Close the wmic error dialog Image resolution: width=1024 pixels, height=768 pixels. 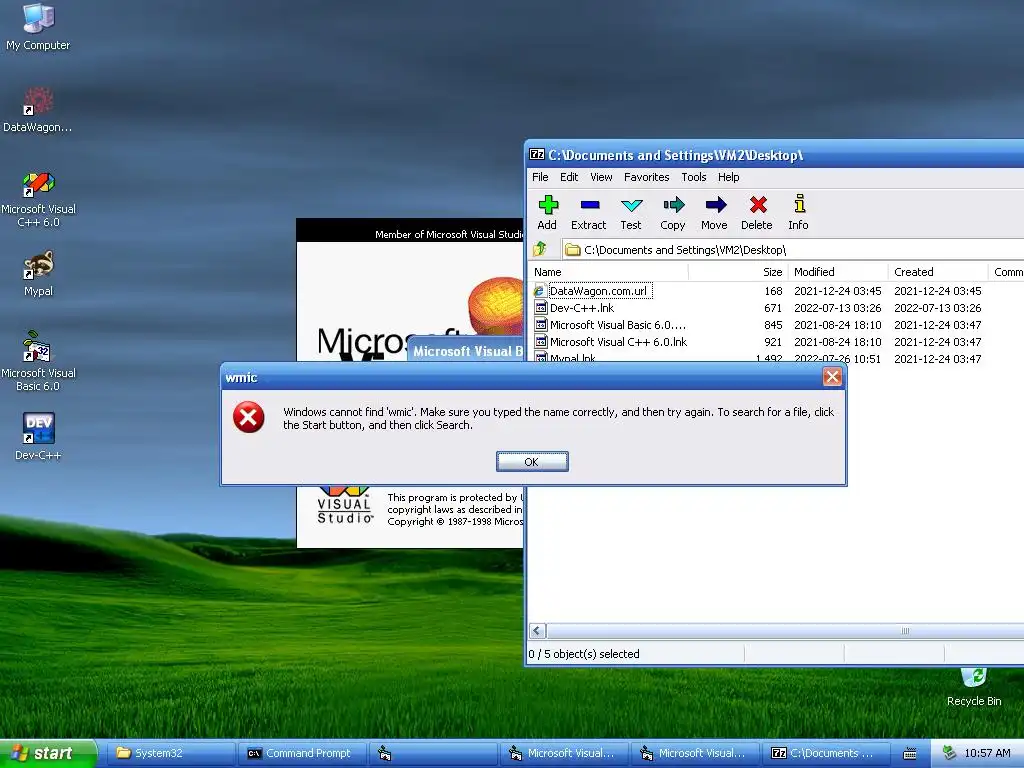tap(831, 377)
